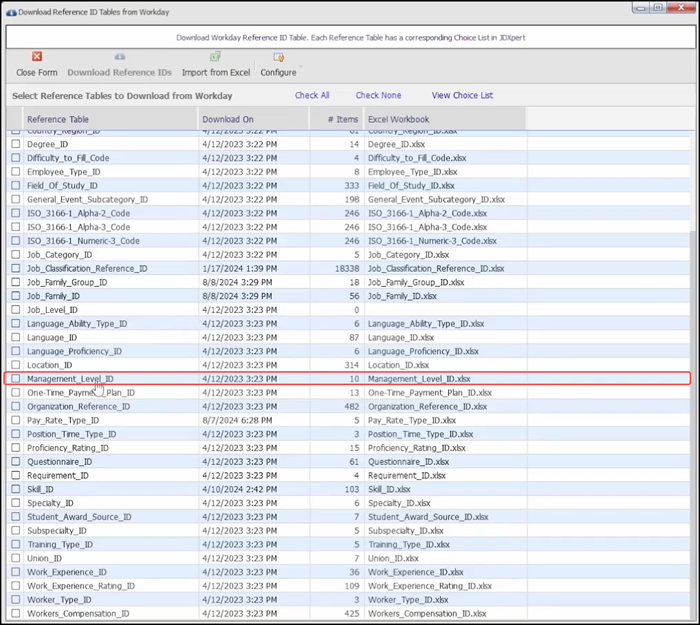Screen dimensions: 700x625
Task: Click the Import from Excel icon
Action: (x=216, y=58)
